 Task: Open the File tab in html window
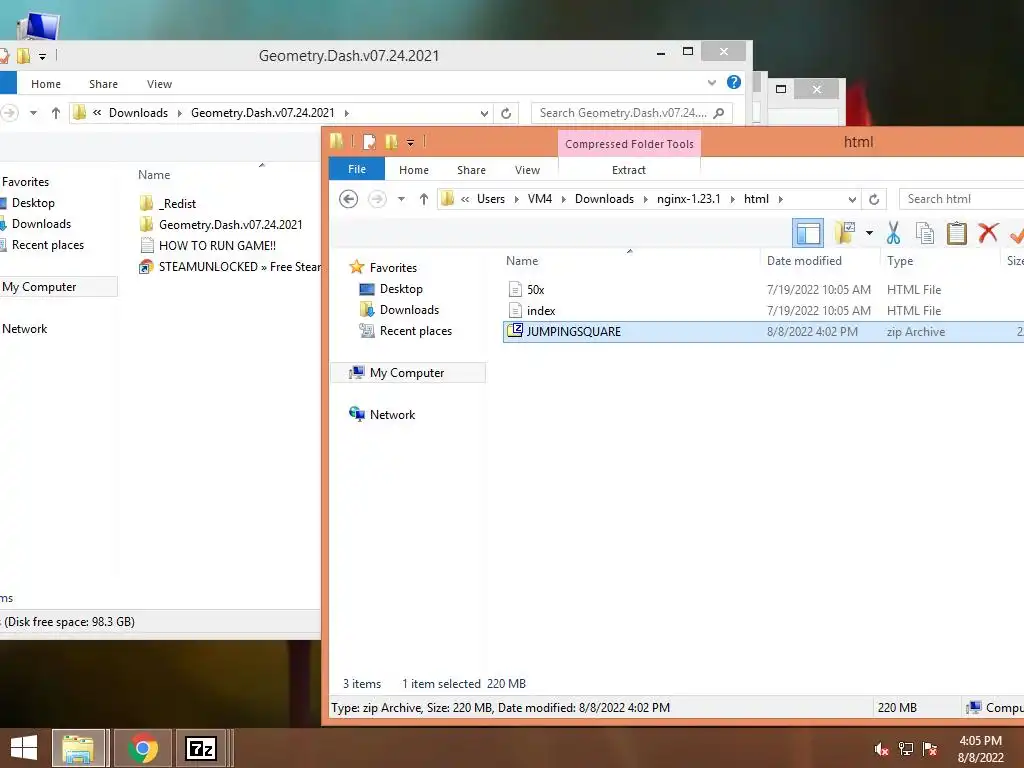click(x=357, y=169)
